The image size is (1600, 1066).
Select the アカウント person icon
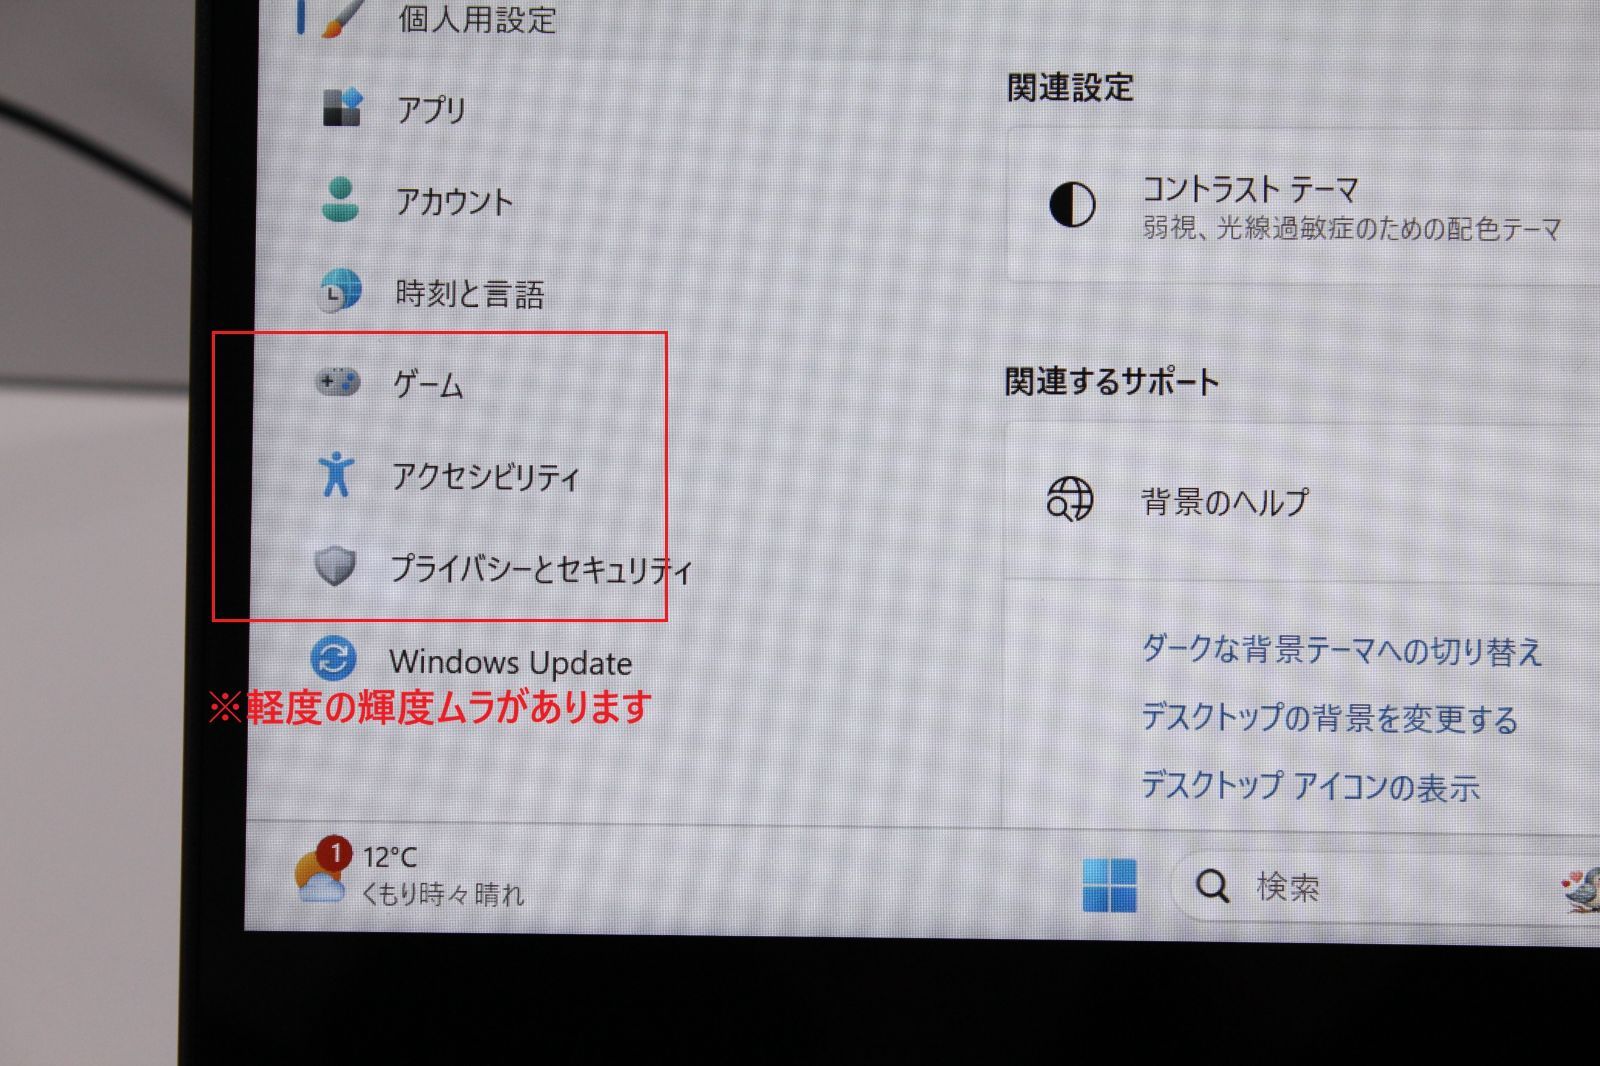coord(341,199)
